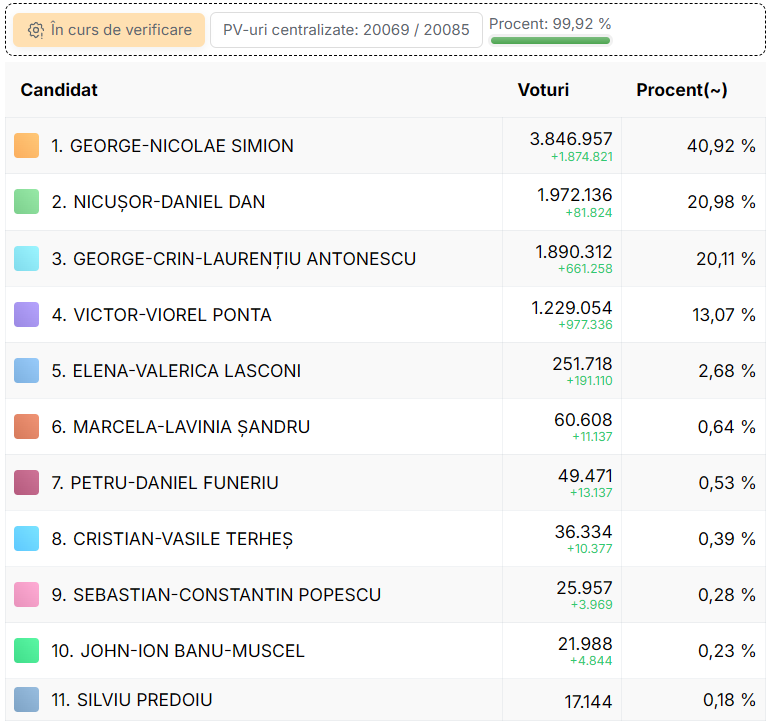Click Simion's vote count 3.846.957
Screen dimensions: 774x726
pyautogui.click(x=571, y=139)
